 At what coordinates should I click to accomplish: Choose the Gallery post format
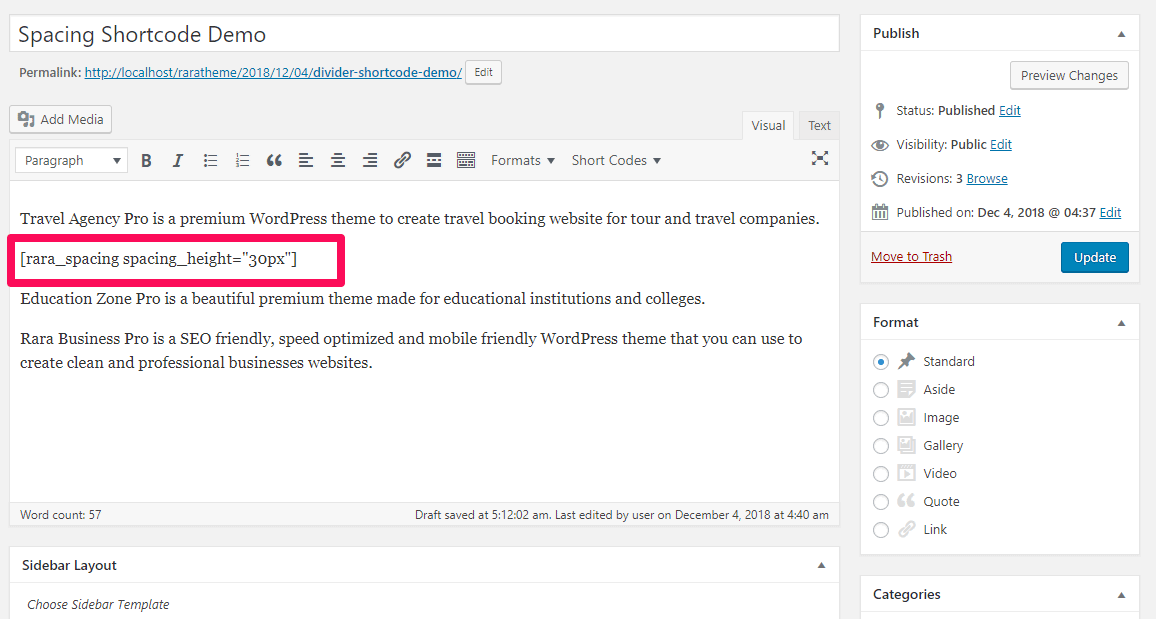coord(881,446)
